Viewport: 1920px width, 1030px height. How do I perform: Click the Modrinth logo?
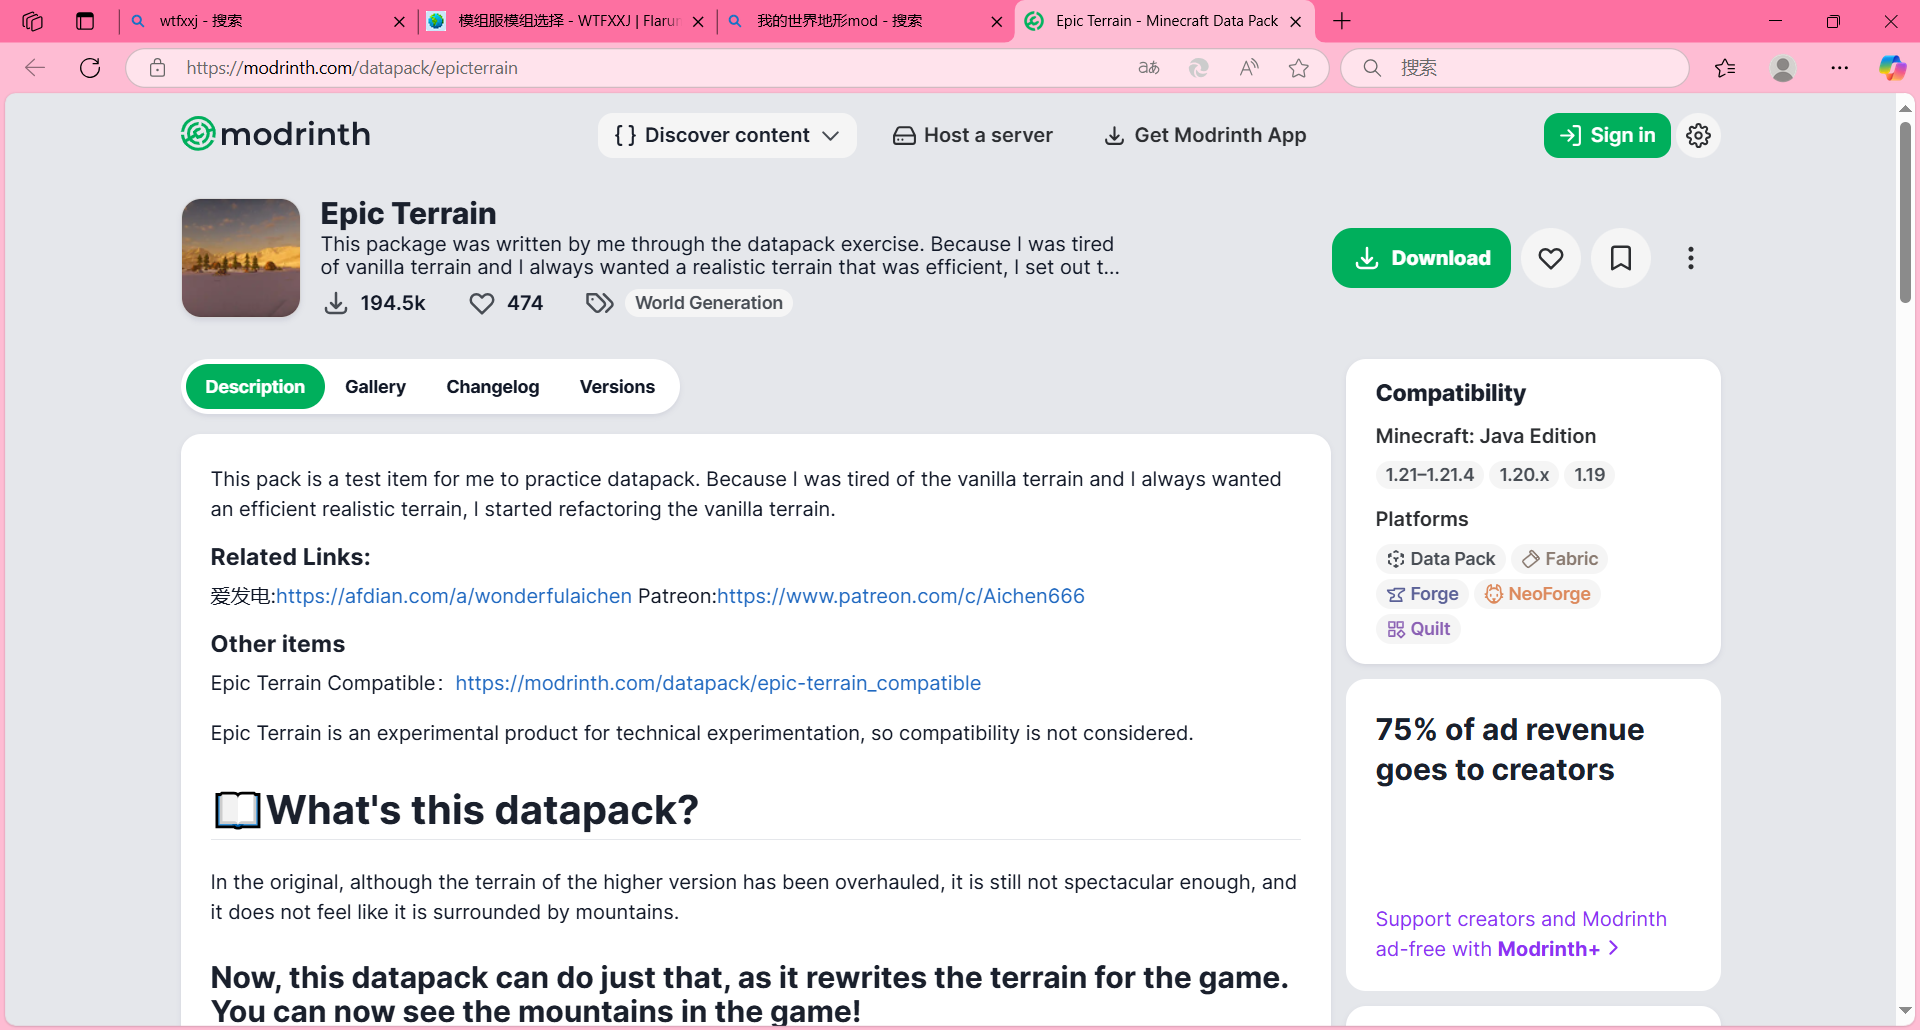click(276, 134)
